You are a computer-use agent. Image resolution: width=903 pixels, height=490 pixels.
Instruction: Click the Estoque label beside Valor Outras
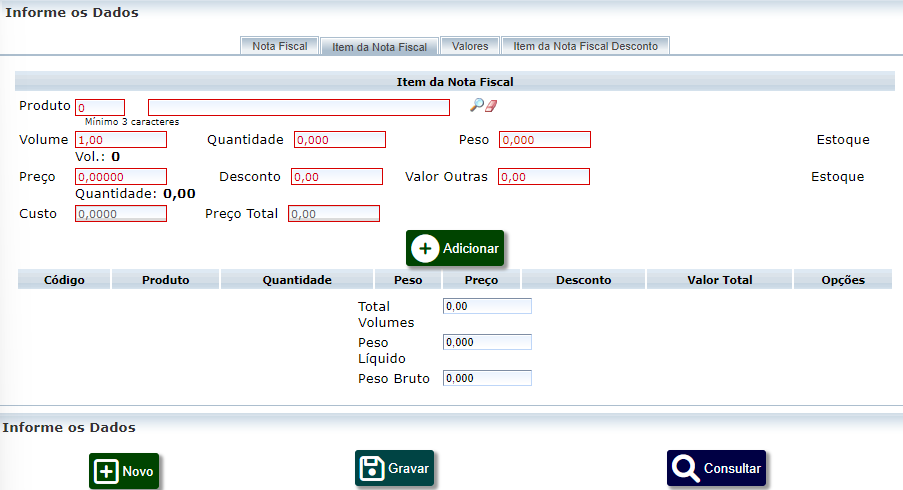pos(837,176)
